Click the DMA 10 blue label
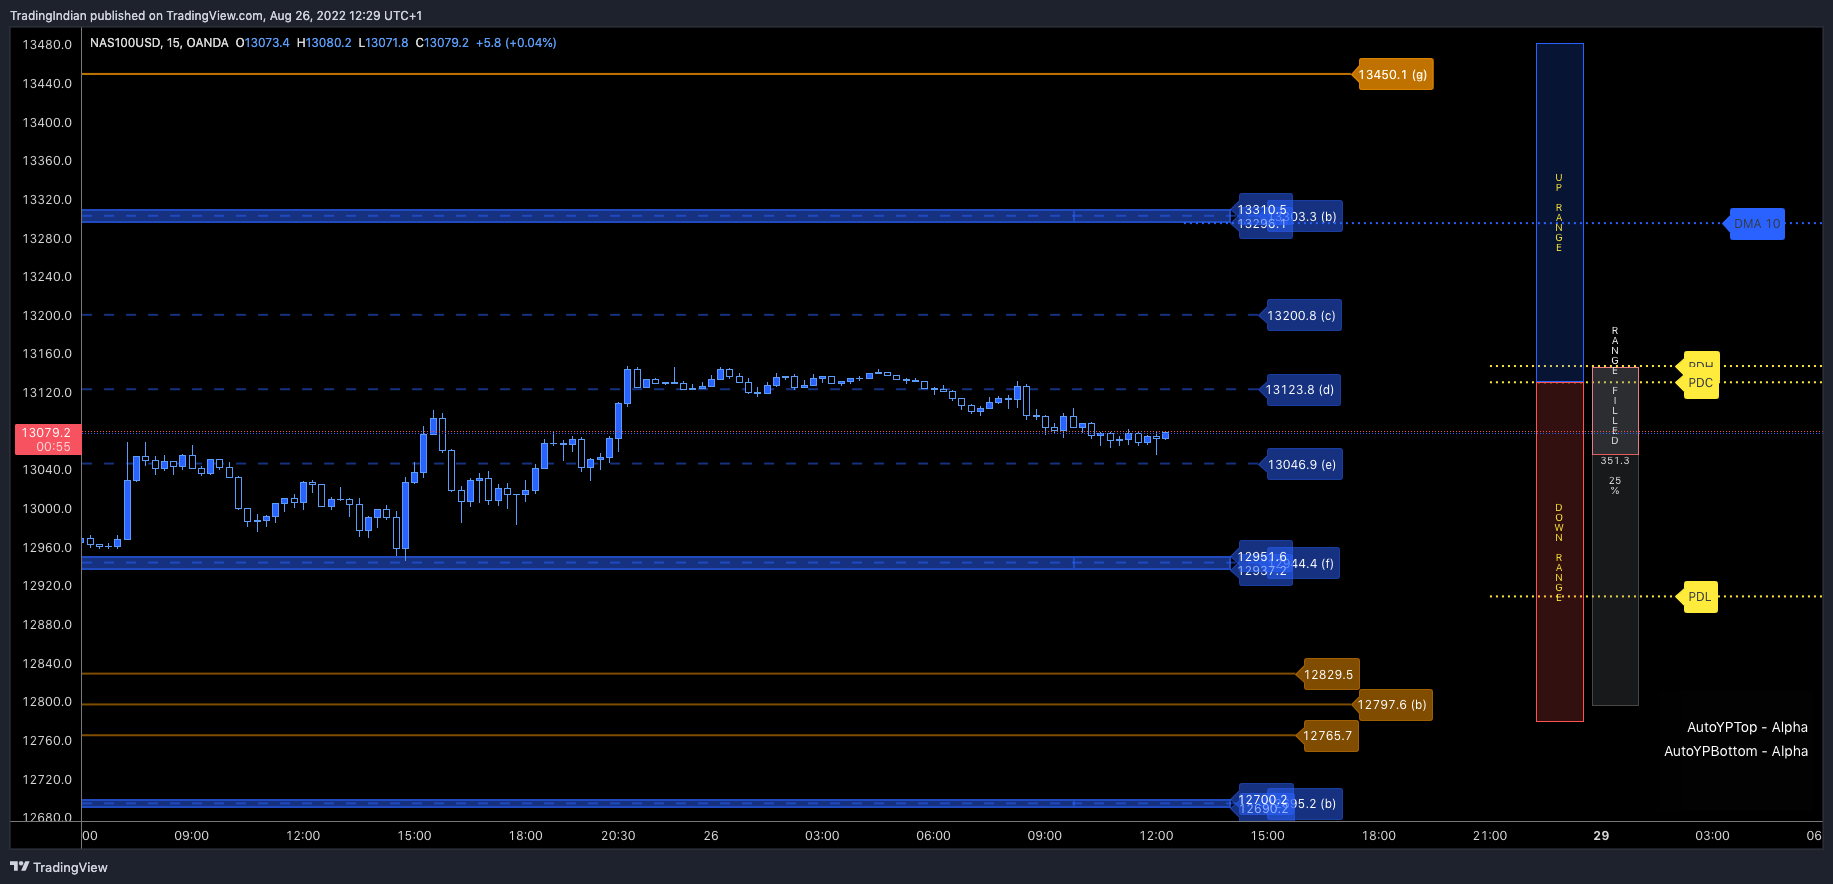The image size is (1833, 884). (1756, 224)
